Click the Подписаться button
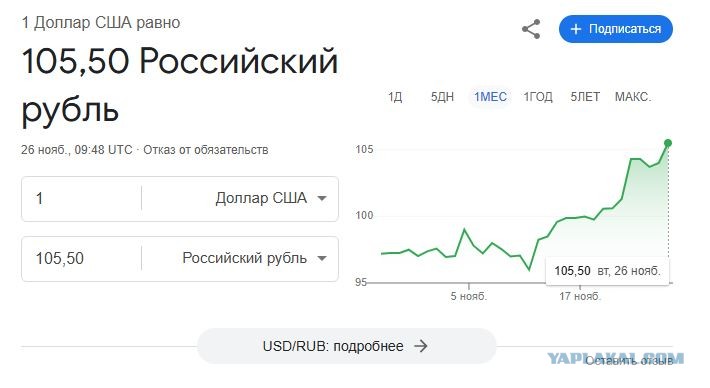 click(x=616, y=29)
